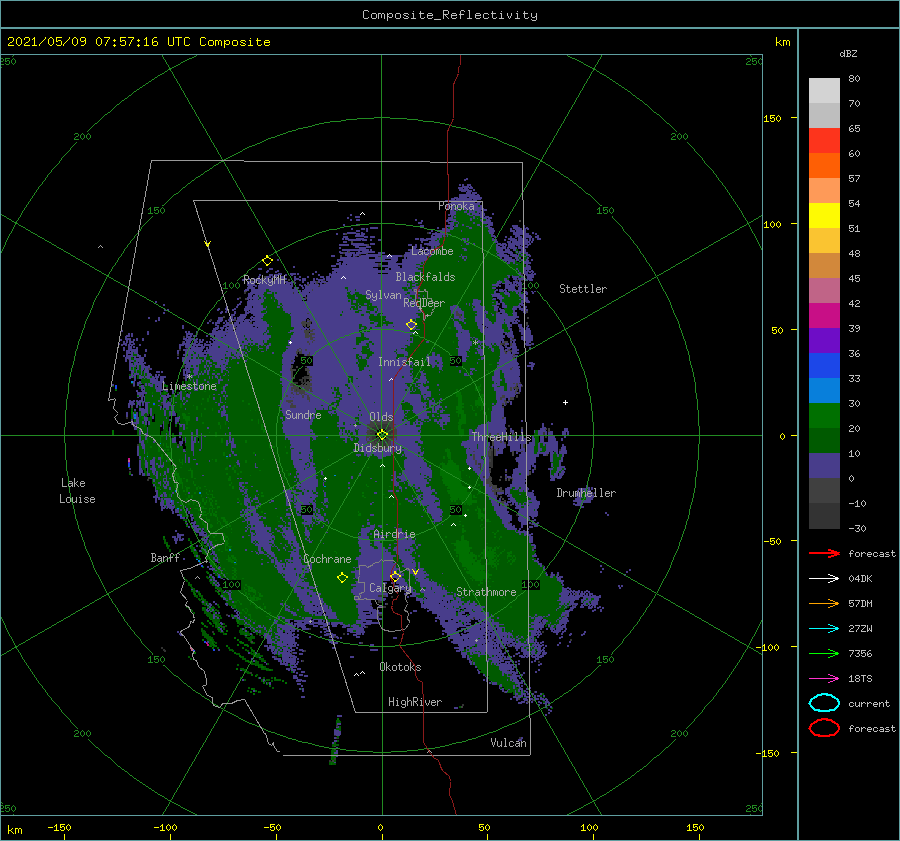This screenshot has width=900, height=841.
Task: Click the RedDeer city label
Action: coord(424,303)
